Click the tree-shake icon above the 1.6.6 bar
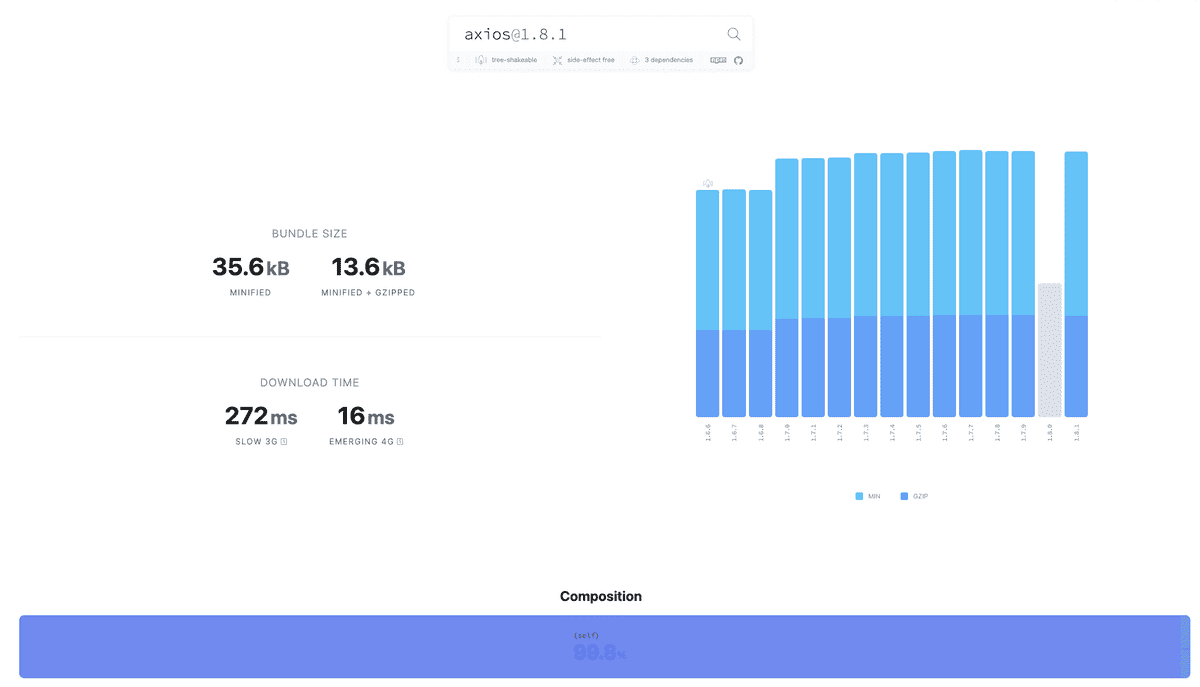Screen dimensions: 1200x687 708,183
